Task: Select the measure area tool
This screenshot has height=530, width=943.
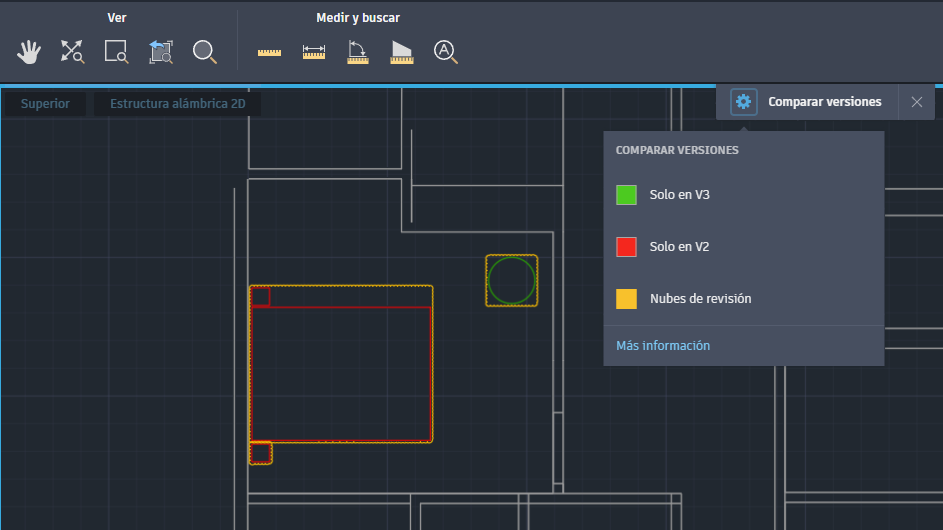Action: pyautogui.click(x=402, y=52)
